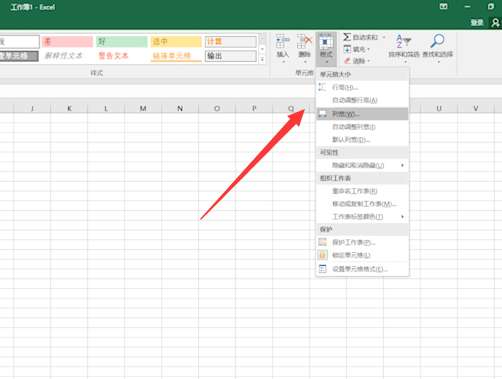Select Column Width (W) menu item
The width and height of the screenshot is (502, 379).
[362, 114]
